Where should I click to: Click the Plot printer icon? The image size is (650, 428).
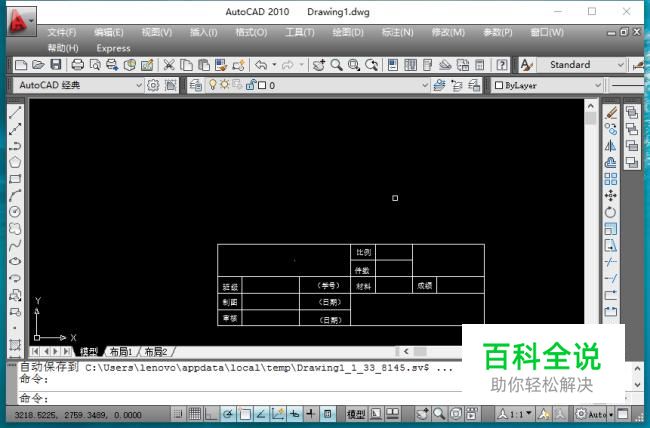[78, 65]
